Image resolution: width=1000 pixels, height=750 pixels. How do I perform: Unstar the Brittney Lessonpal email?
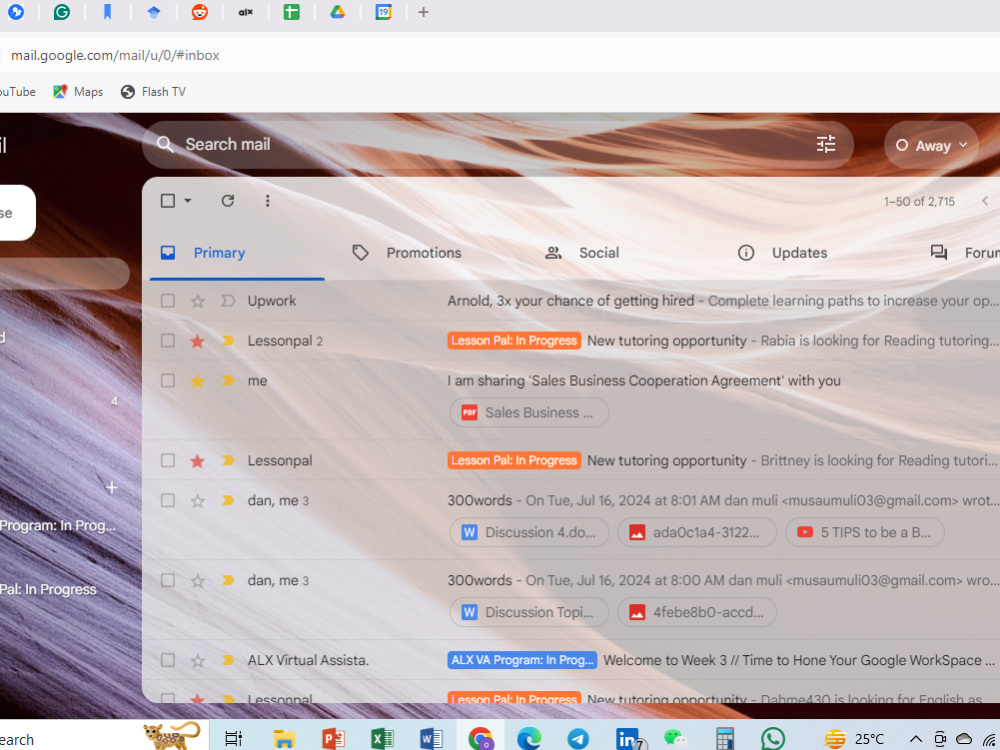[x=198, y=460]
